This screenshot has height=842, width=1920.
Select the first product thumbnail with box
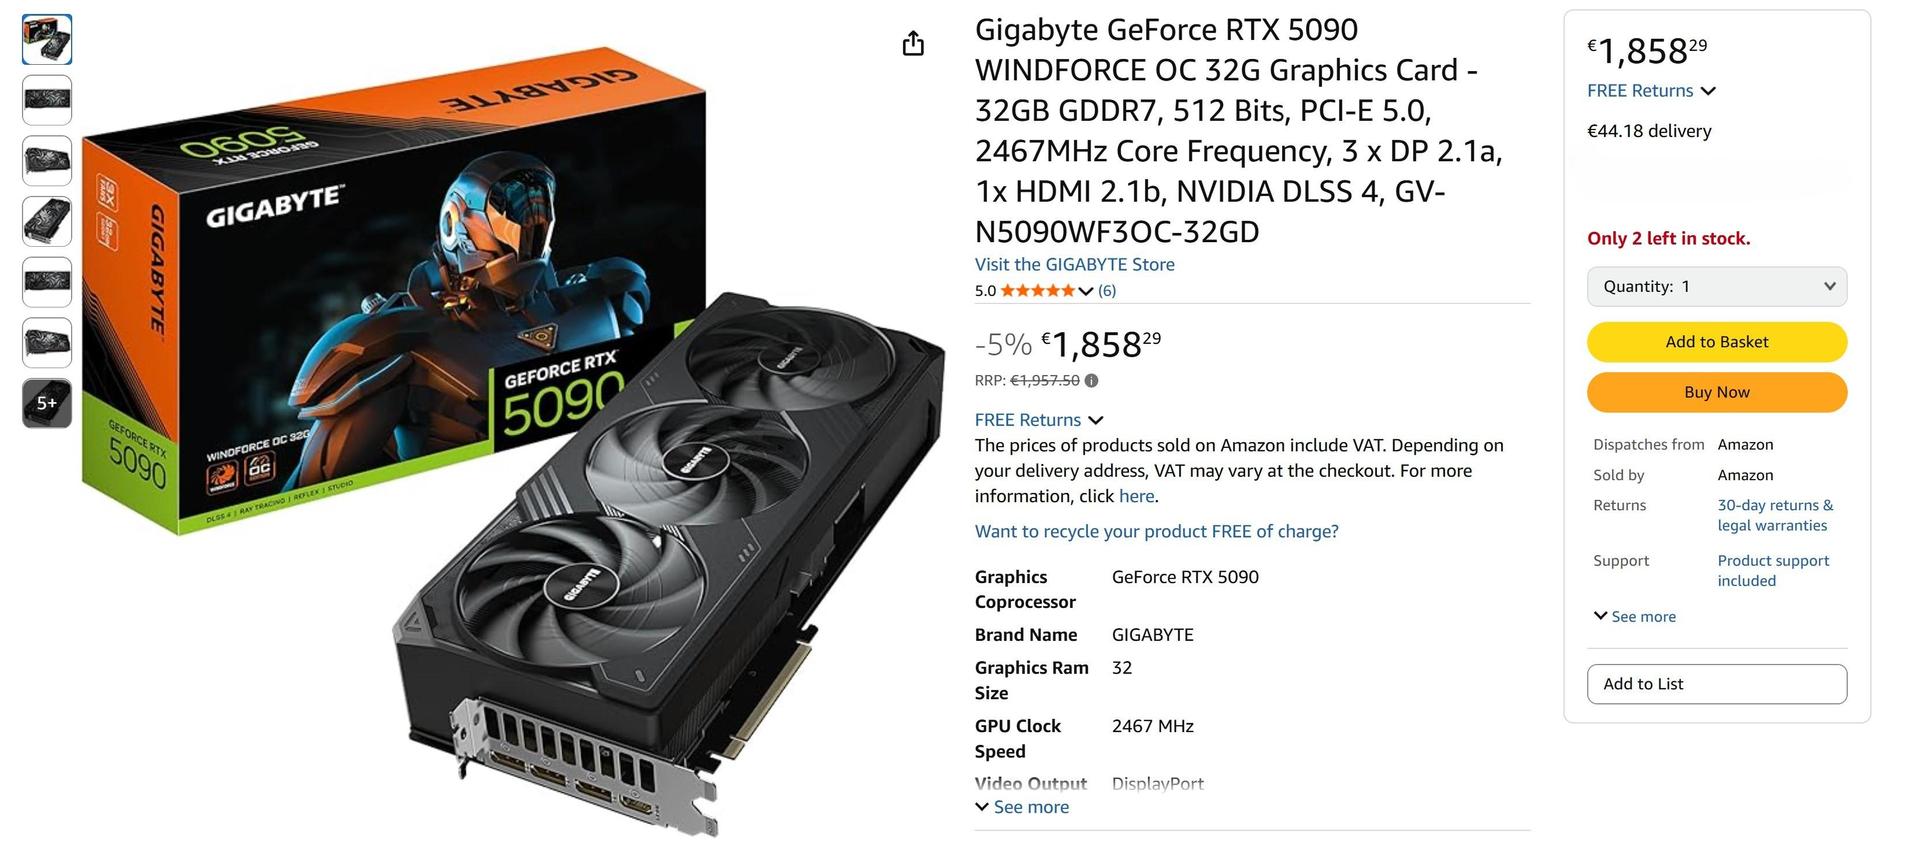click(x=47, y=40)
